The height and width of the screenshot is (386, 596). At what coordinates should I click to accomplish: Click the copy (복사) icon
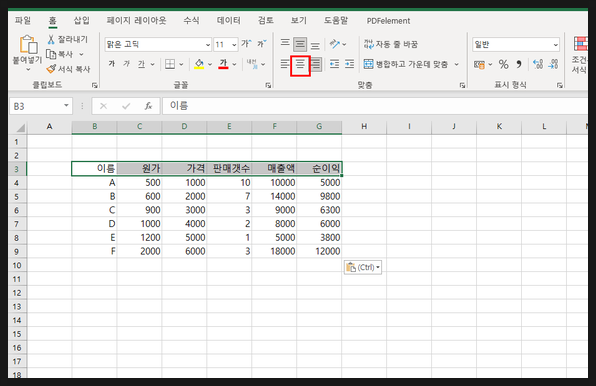tap(51, 54)
